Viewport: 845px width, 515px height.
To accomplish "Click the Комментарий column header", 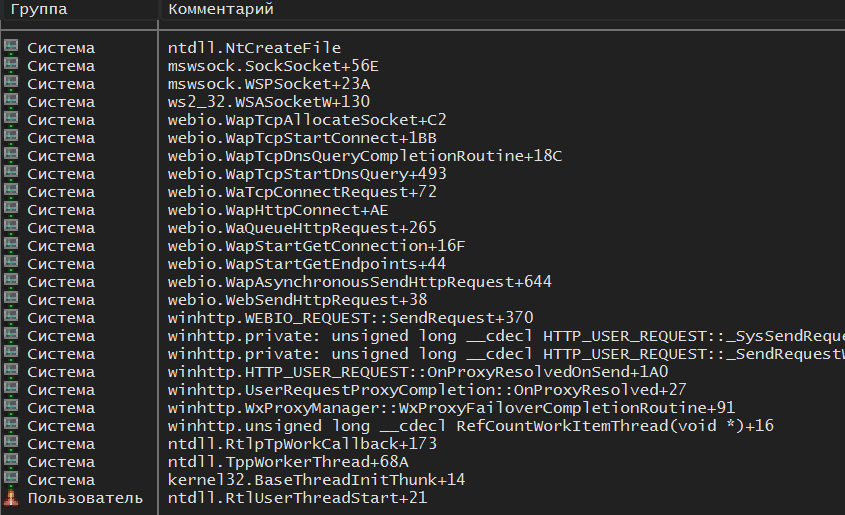I will tap(220, 9).
